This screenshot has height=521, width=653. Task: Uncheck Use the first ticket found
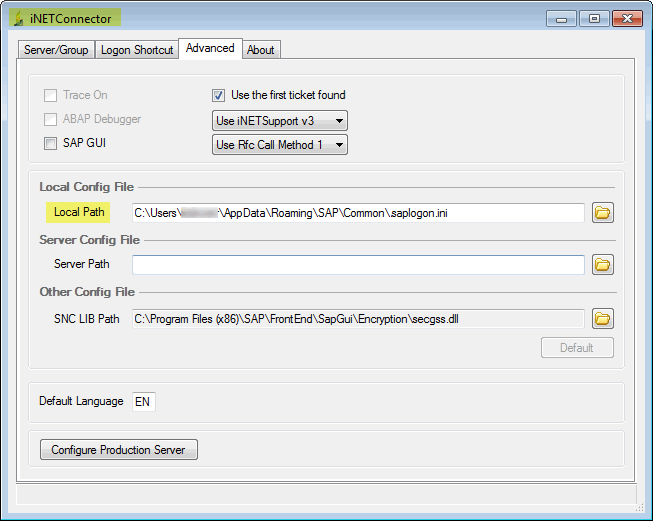(218, 95)
